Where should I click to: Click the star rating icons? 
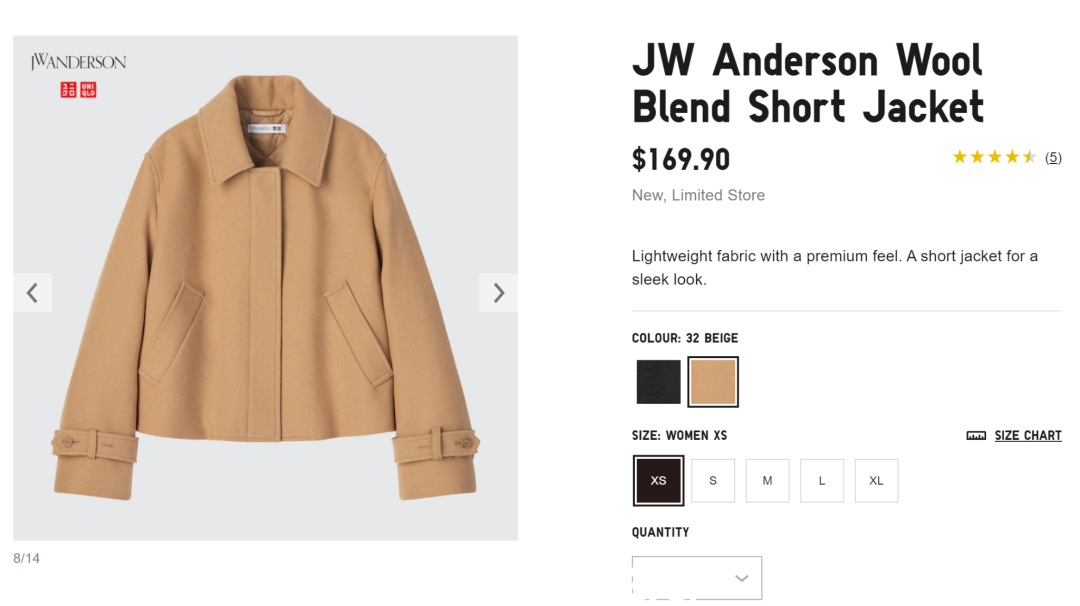995,157
